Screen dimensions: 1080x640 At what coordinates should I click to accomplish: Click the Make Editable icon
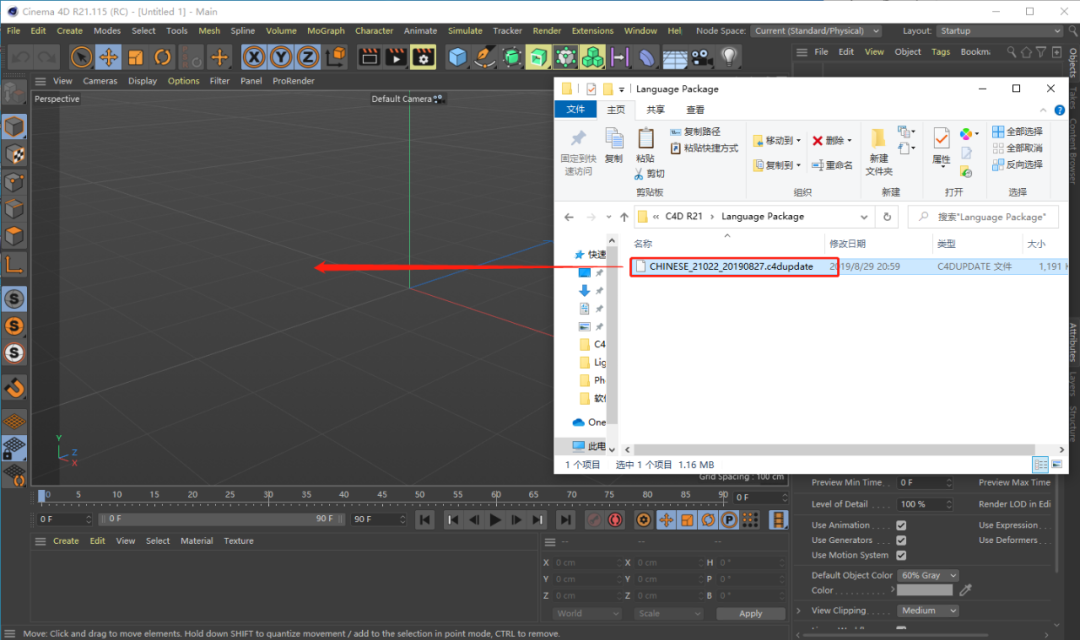[x=14, y=94]
